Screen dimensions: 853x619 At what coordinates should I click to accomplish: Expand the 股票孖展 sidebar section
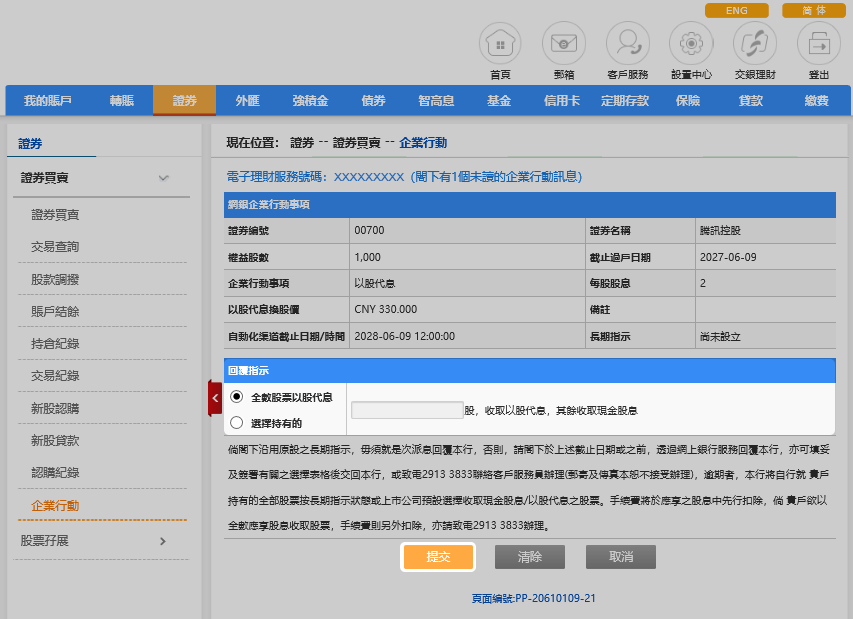[164, 541]
